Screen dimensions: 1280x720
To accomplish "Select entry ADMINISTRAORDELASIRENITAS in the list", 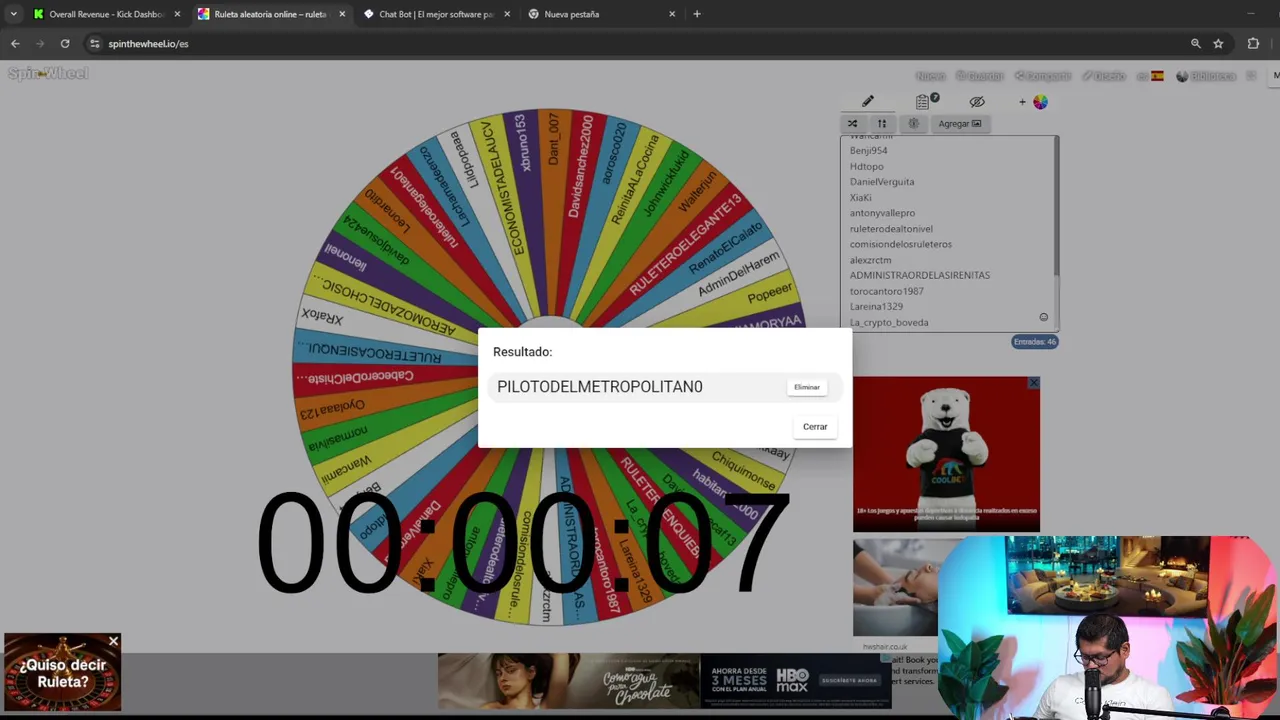I will pos(919,275).
